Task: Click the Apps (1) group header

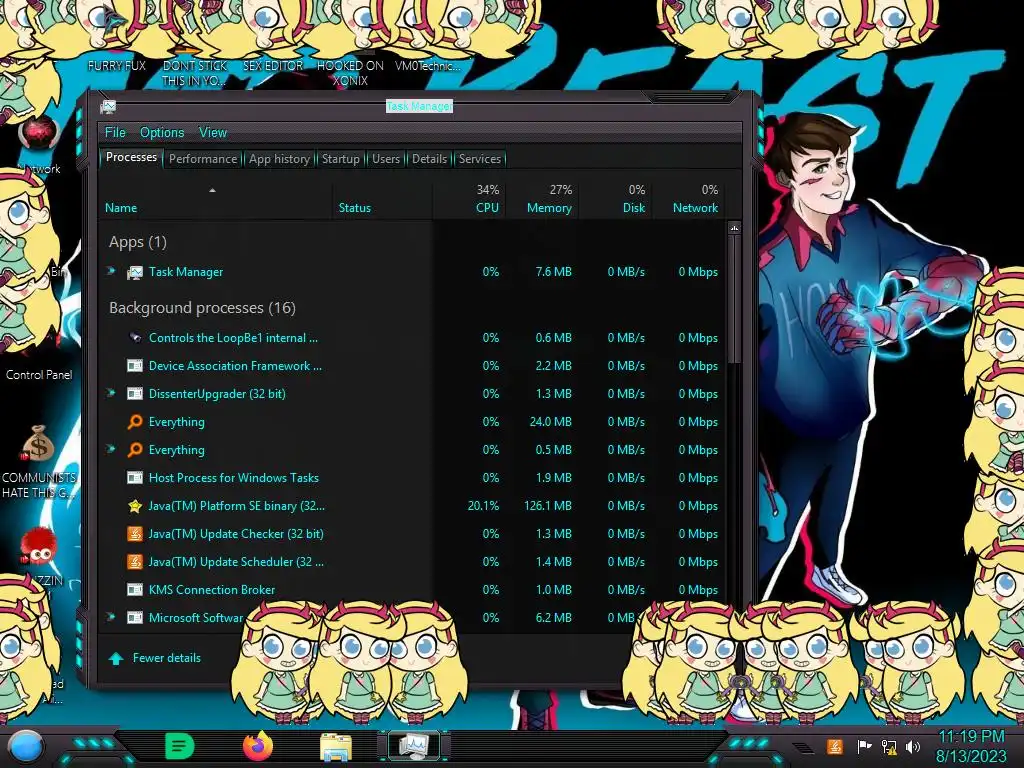Action: [x=138, y=242]
